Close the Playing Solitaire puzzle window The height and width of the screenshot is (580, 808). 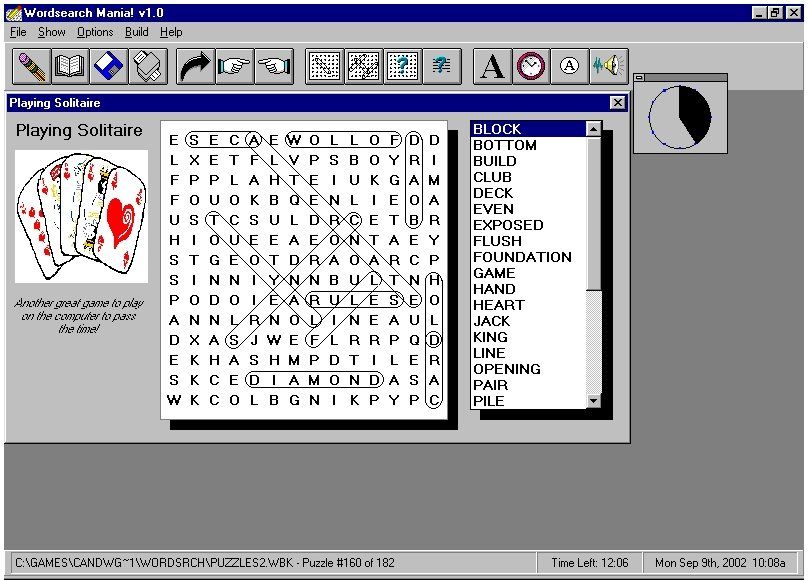617,103
